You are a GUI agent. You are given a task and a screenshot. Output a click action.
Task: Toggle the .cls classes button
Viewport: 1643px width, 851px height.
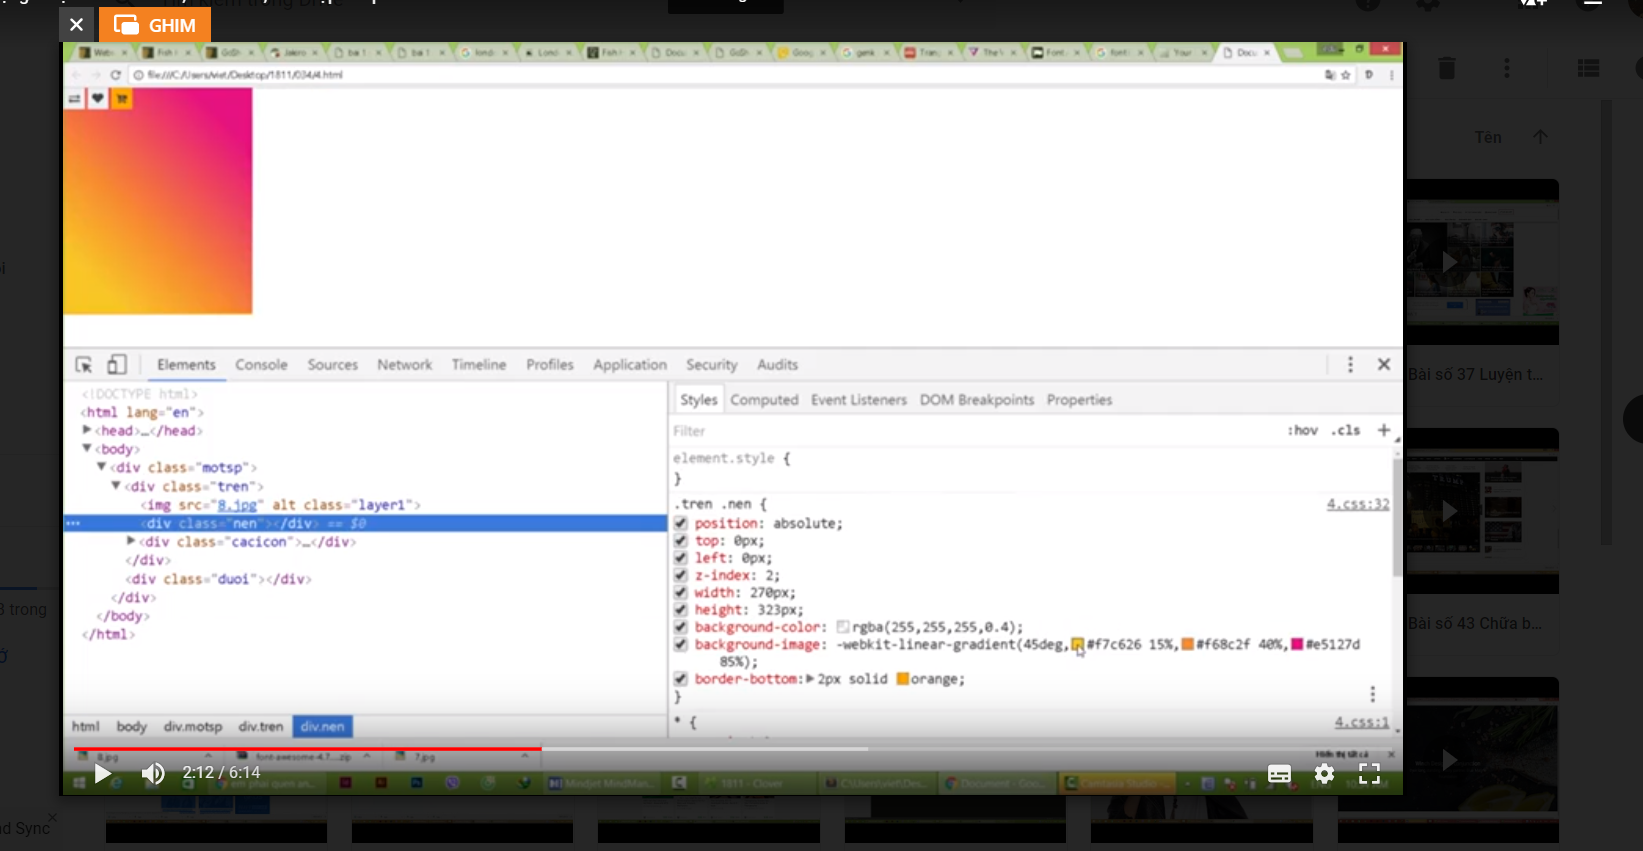pyautogui.click(x=1346, y=430)
